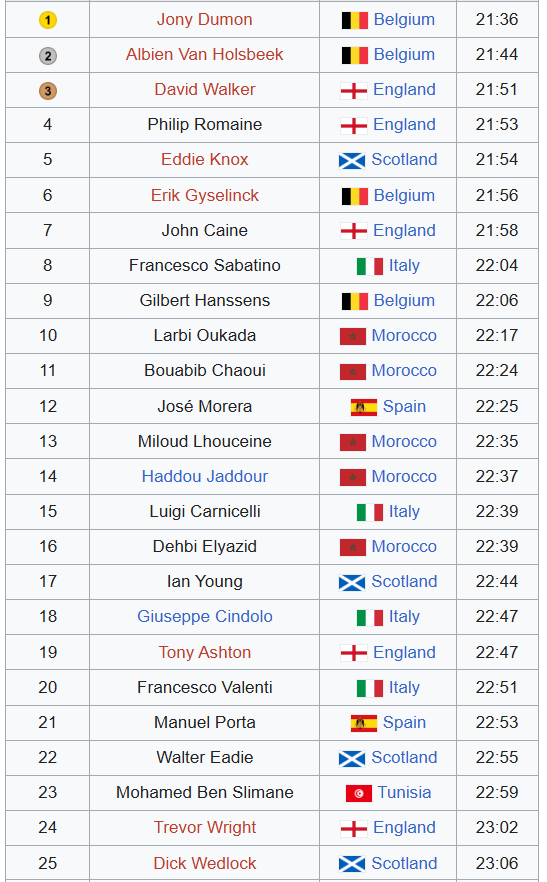Click the Tunisia country link
Screen dimensions: 547x882
tap(404, 793)
